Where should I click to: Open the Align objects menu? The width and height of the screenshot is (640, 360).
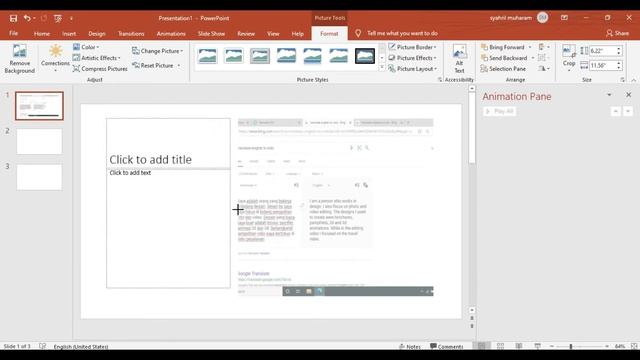544,47
